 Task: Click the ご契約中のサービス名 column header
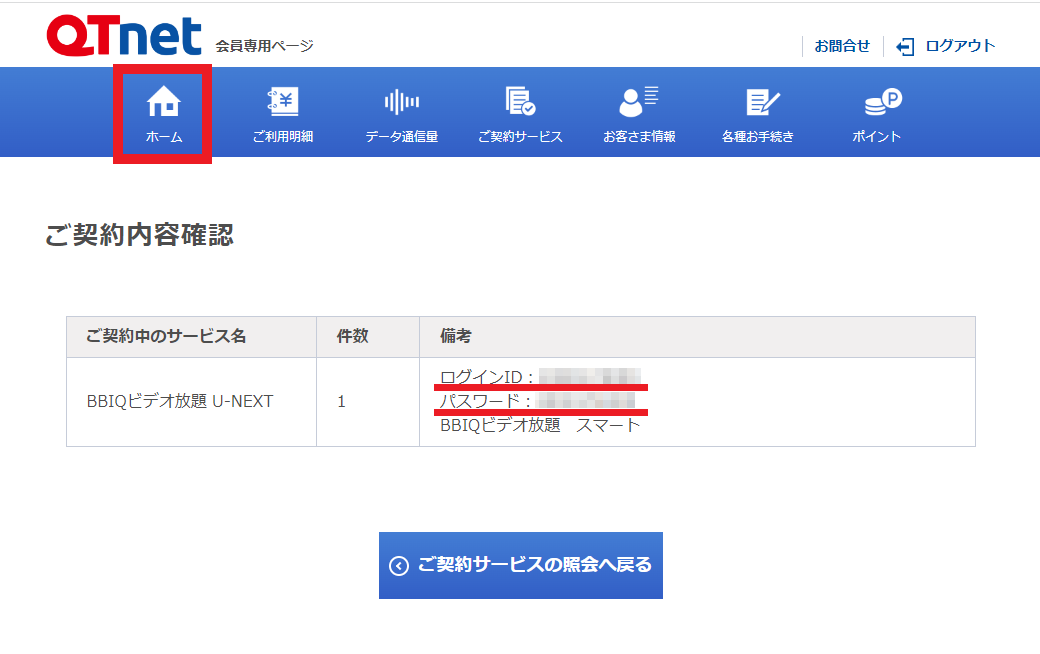point(166,337)
